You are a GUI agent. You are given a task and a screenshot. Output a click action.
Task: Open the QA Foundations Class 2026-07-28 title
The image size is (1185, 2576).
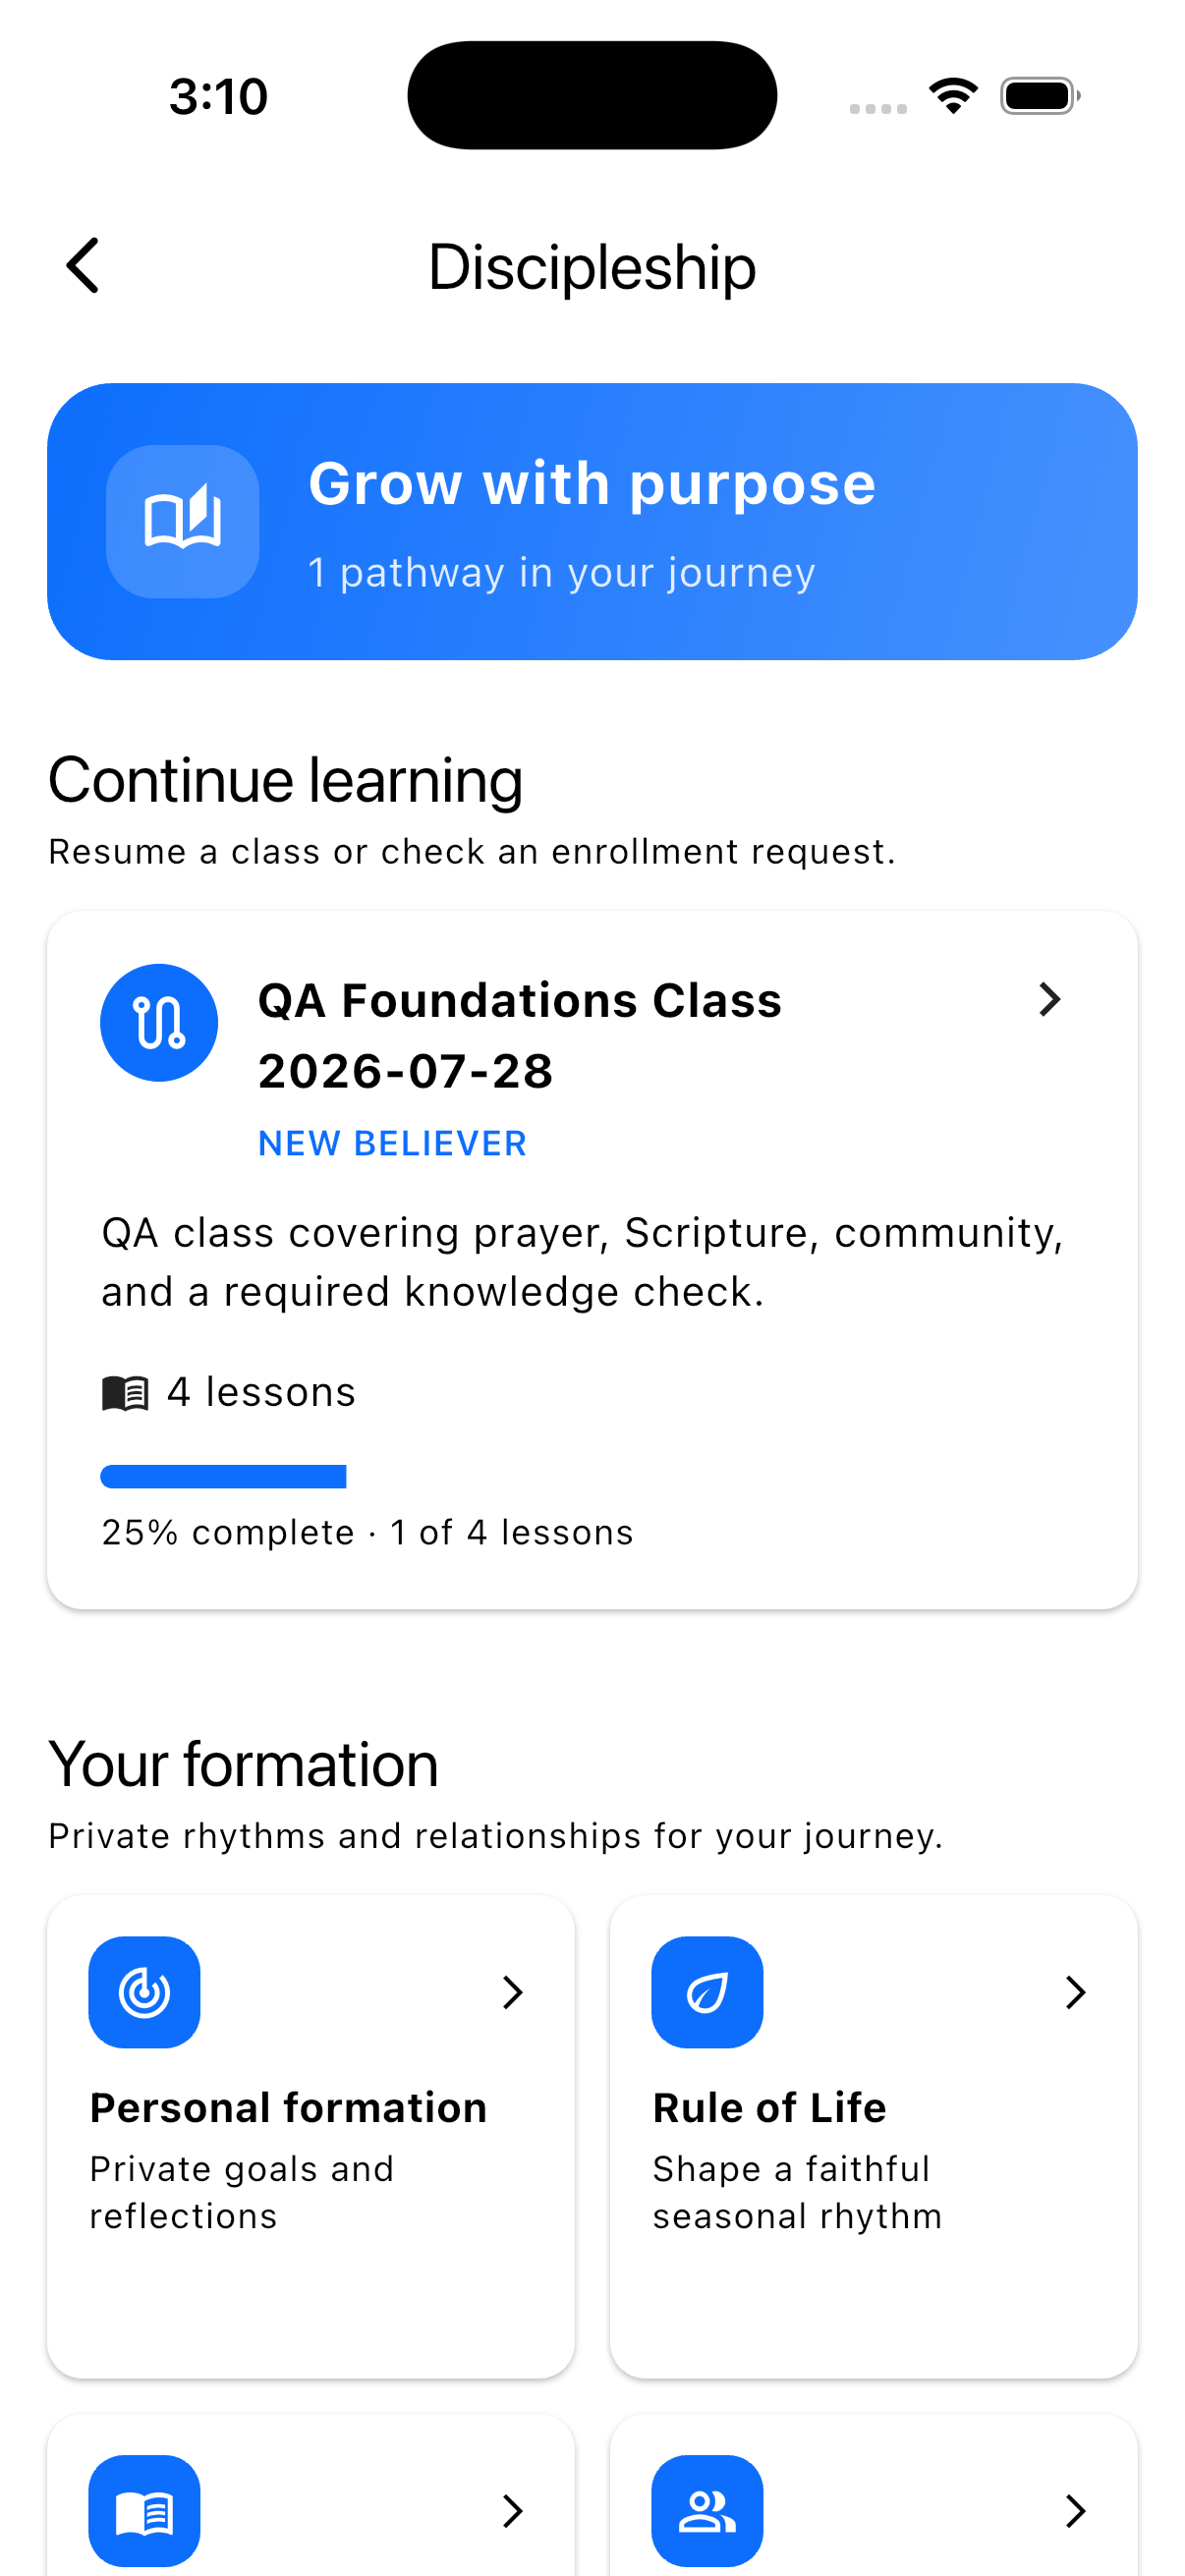[520, 1036]
